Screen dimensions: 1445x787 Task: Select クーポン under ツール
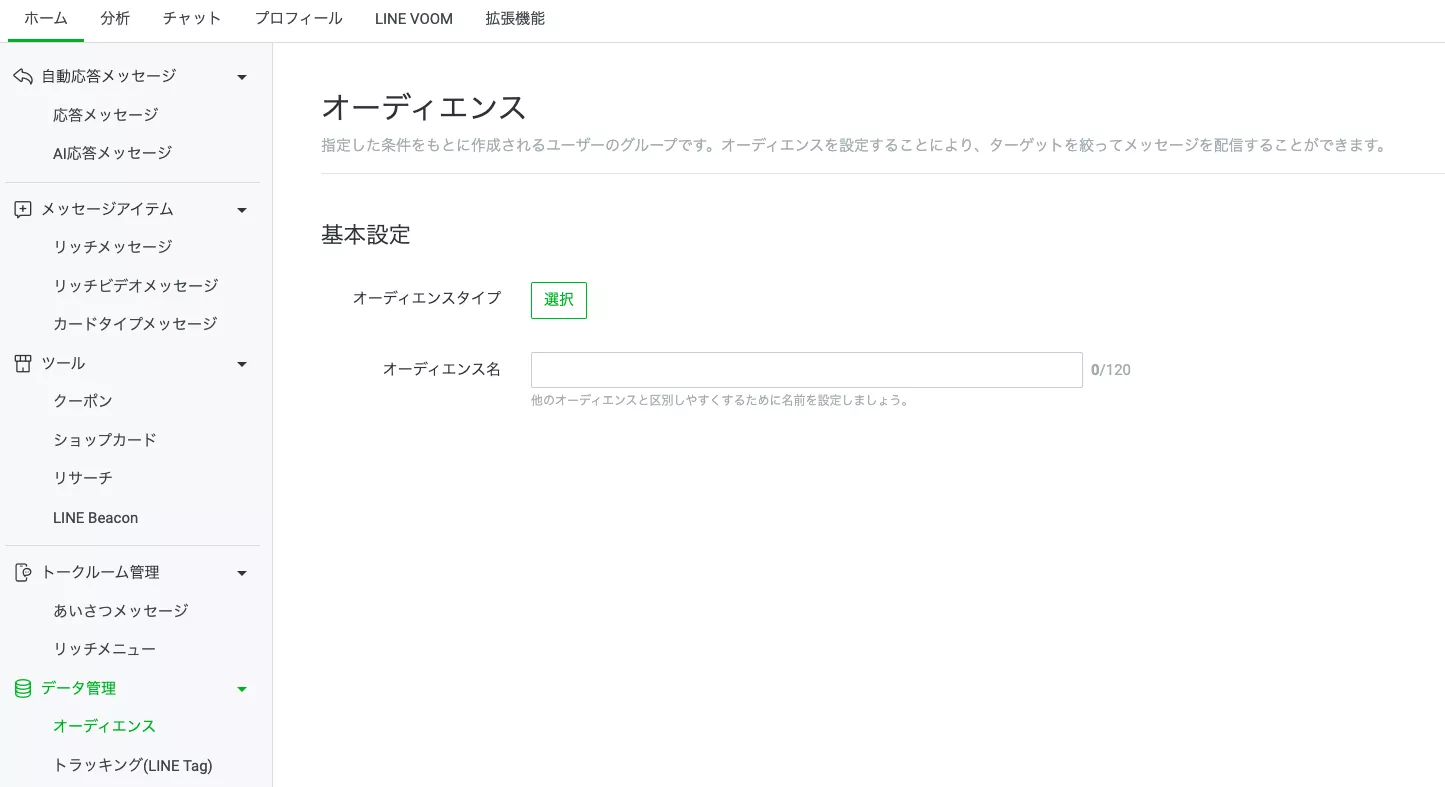[83, 401]
